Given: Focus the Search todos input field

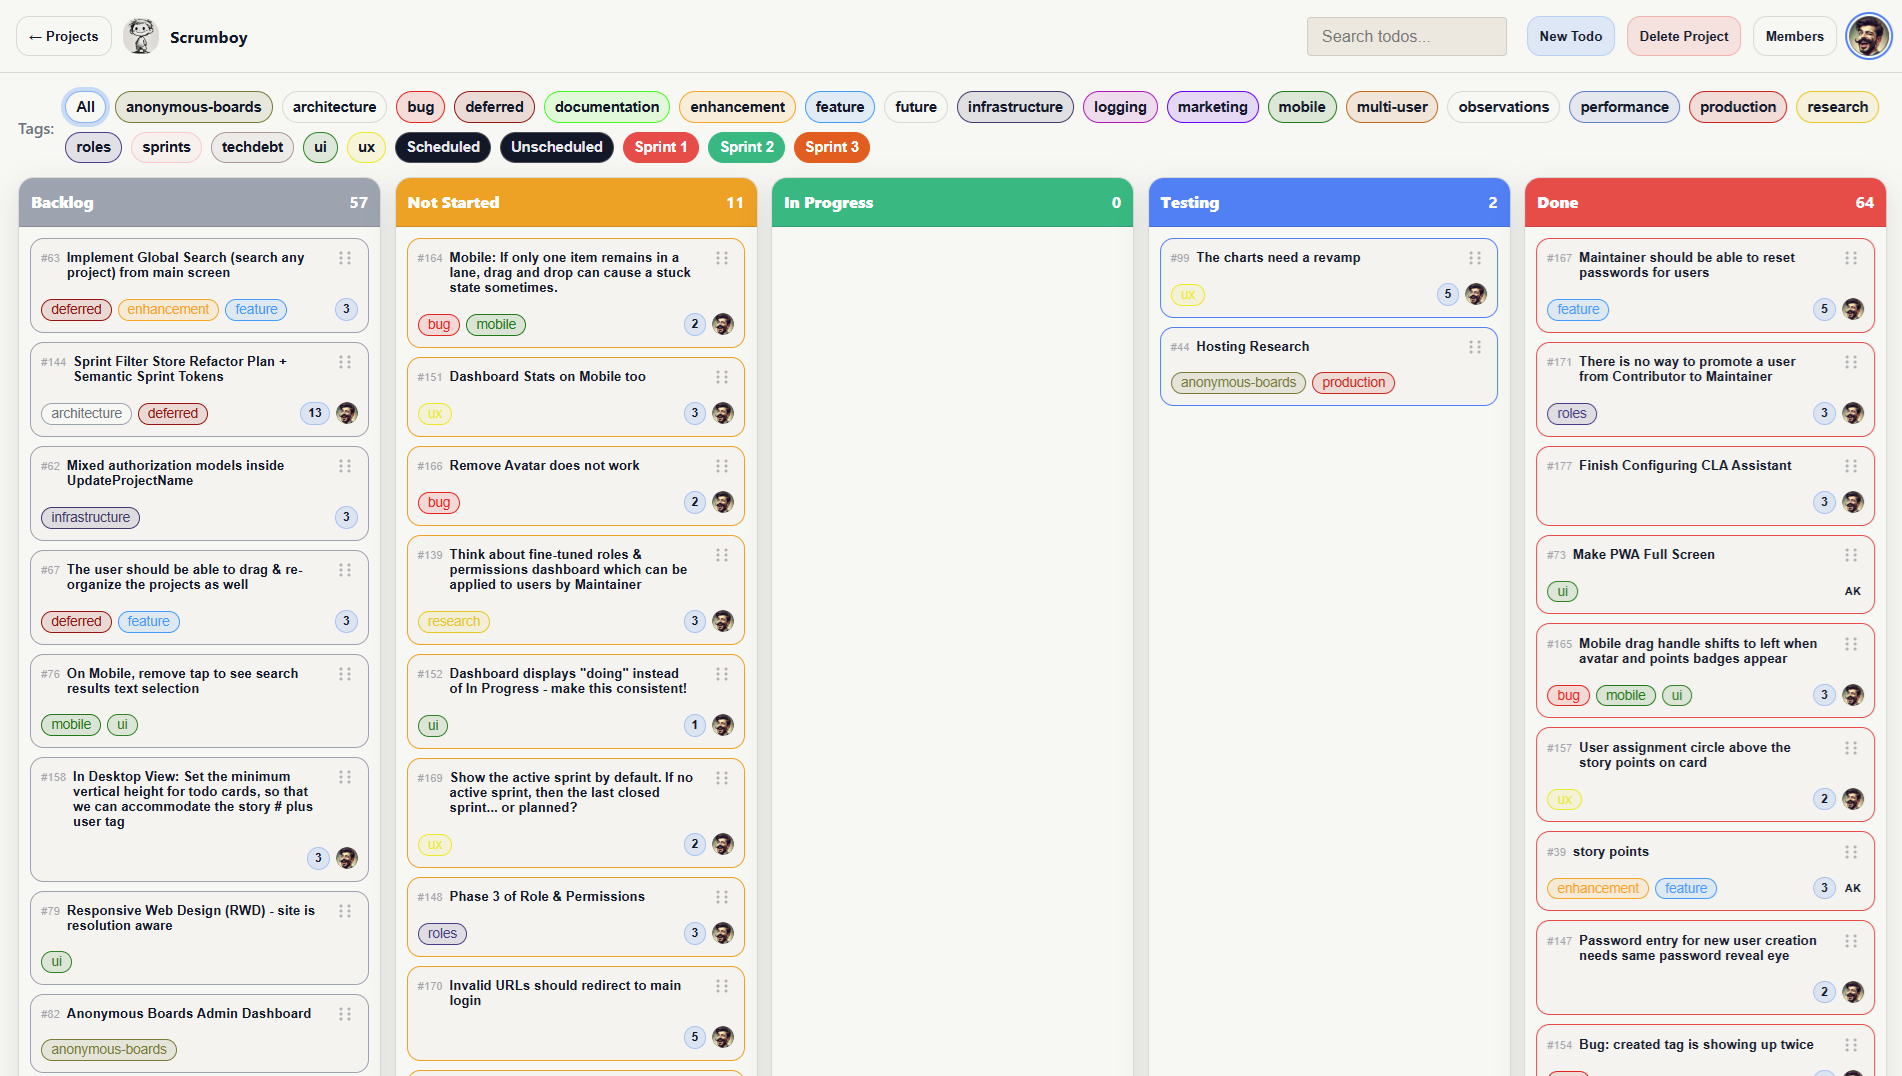Looking at the screenshot, I should (1406, 37).
